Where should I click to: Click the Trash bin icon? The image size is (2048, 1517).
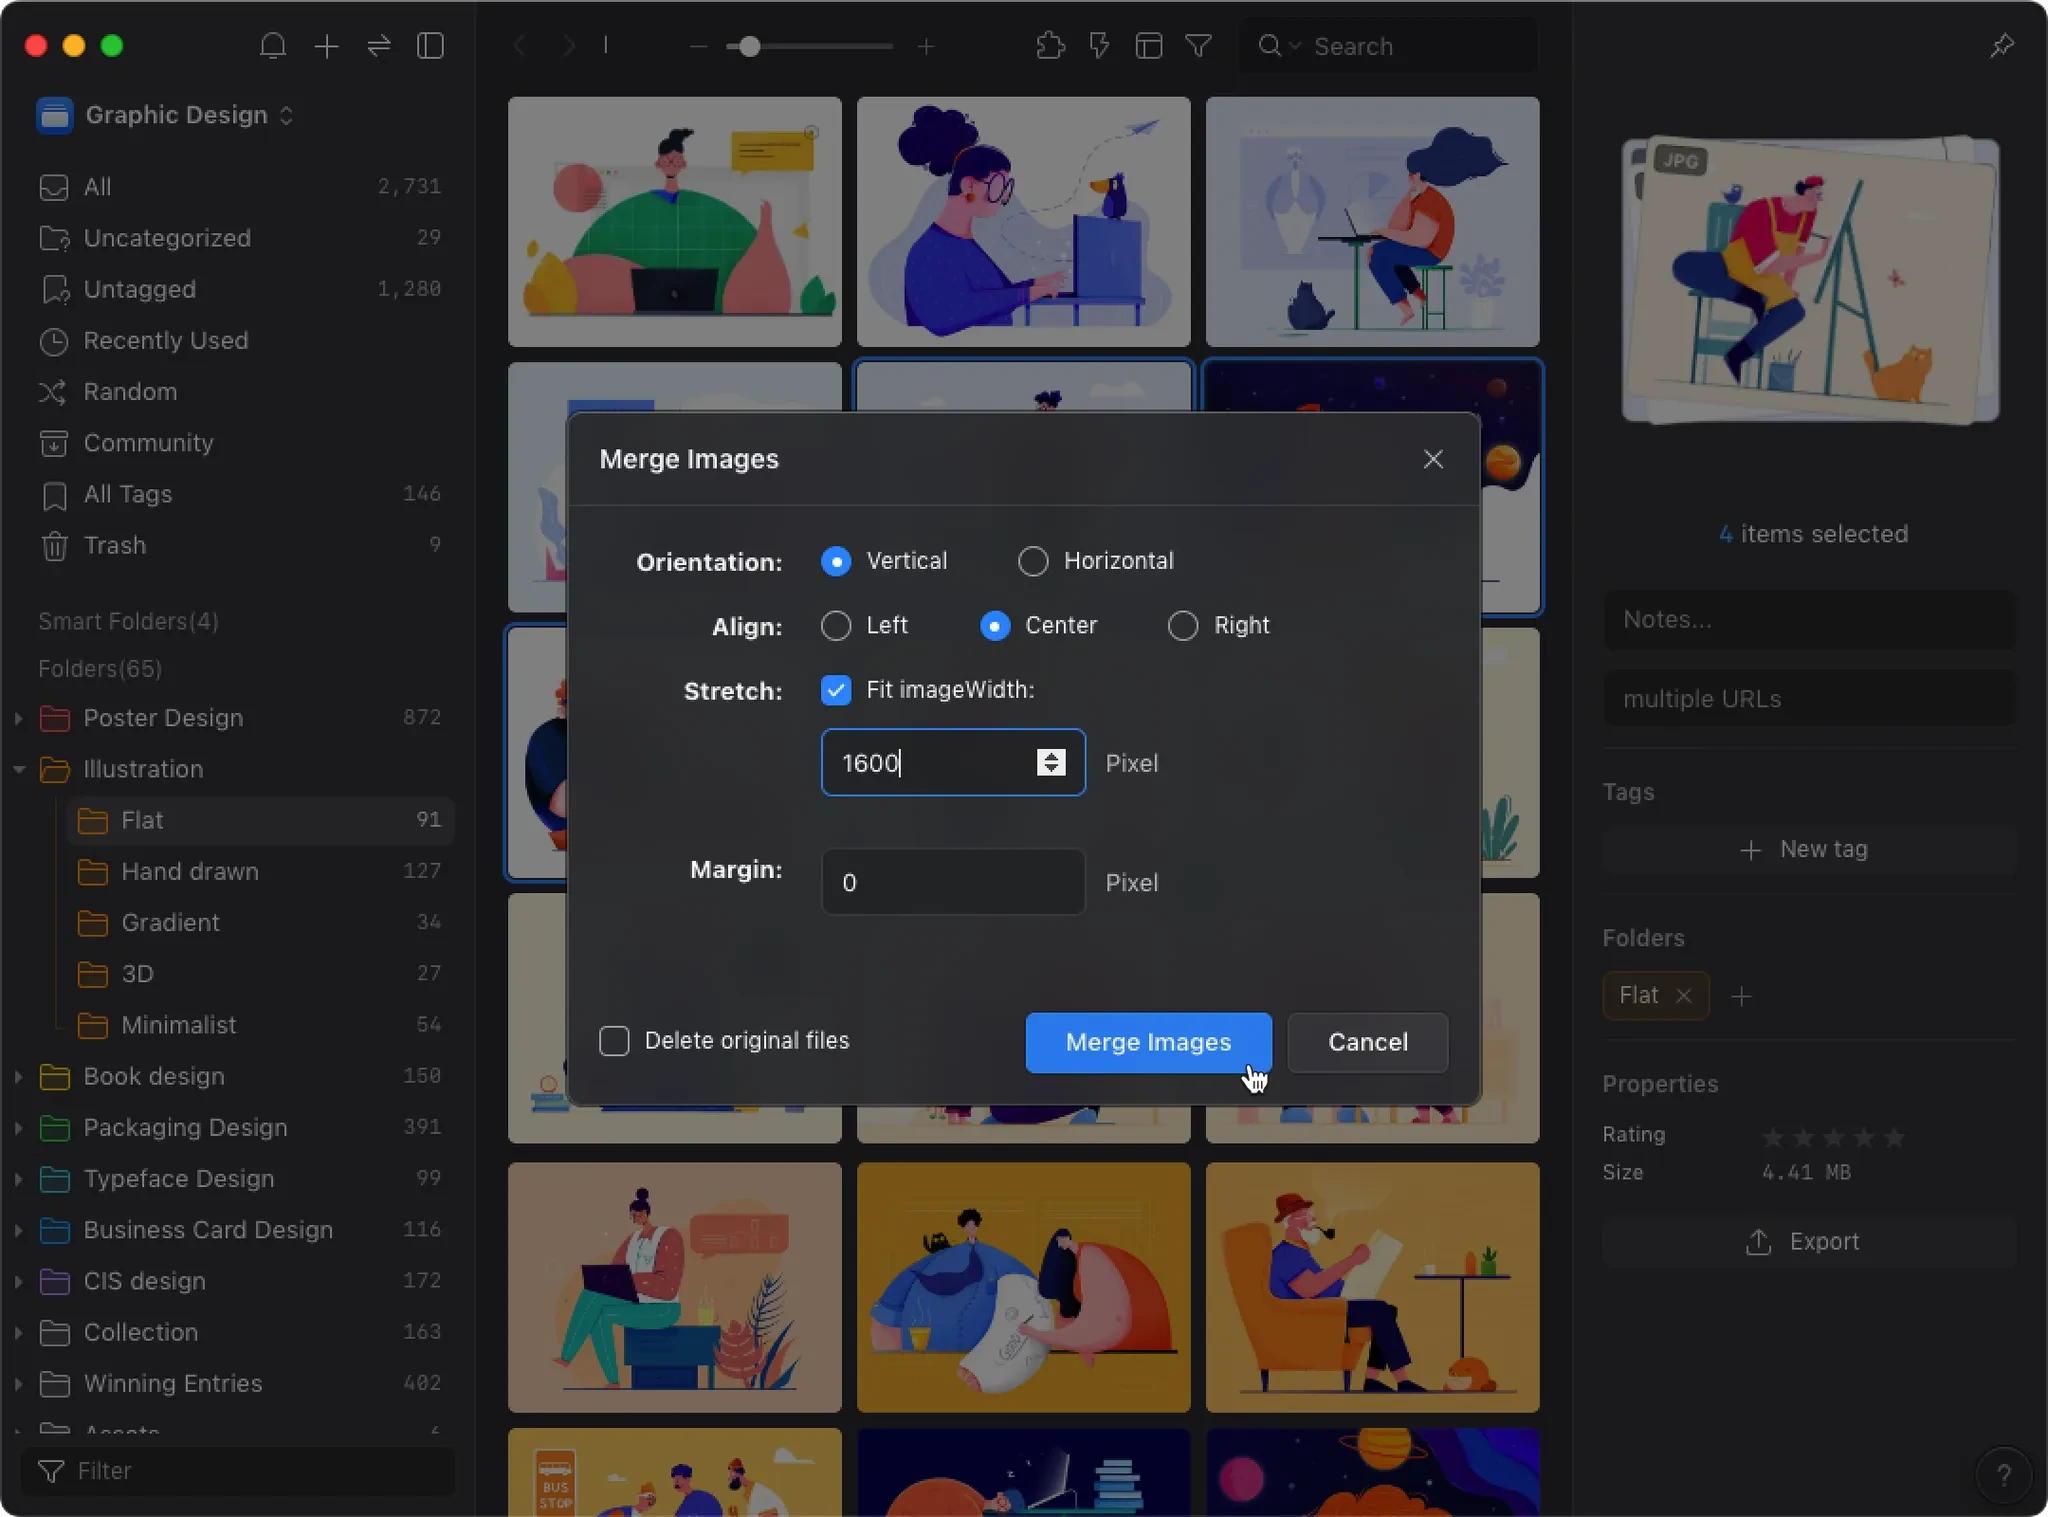[x=54, y=546]
